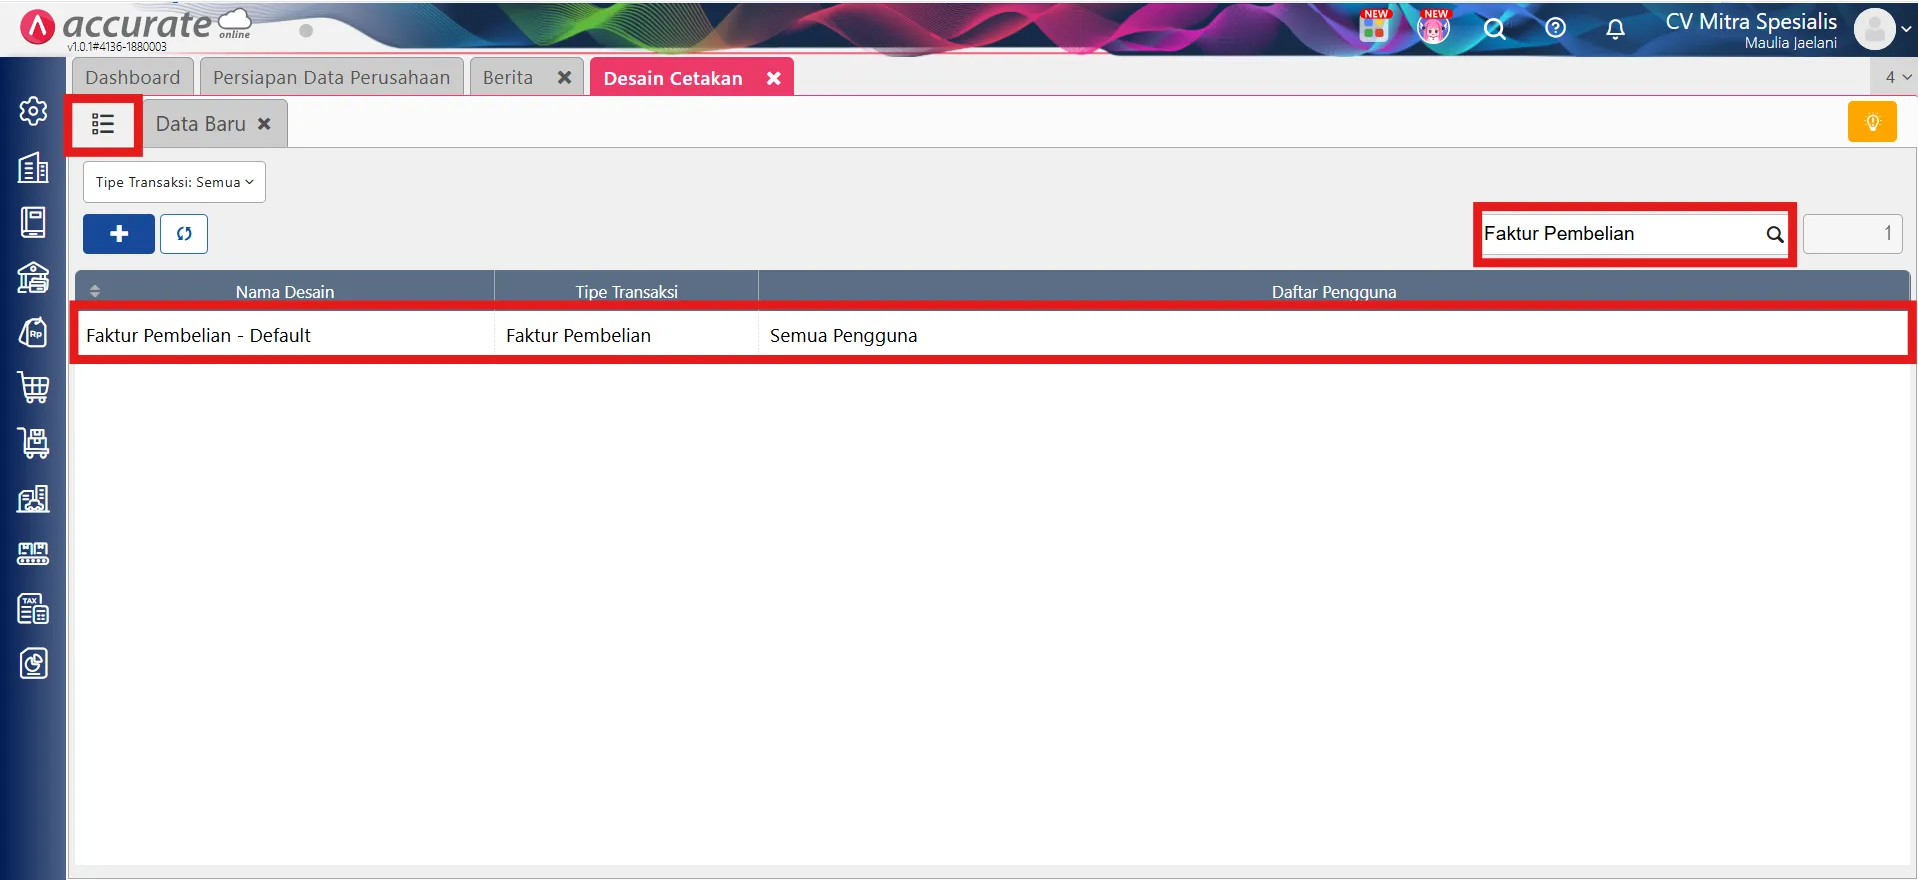Screen dimensions: 1918x880
Task: Click the Daftar Pengguna column header
Action: coord(1334,291)
